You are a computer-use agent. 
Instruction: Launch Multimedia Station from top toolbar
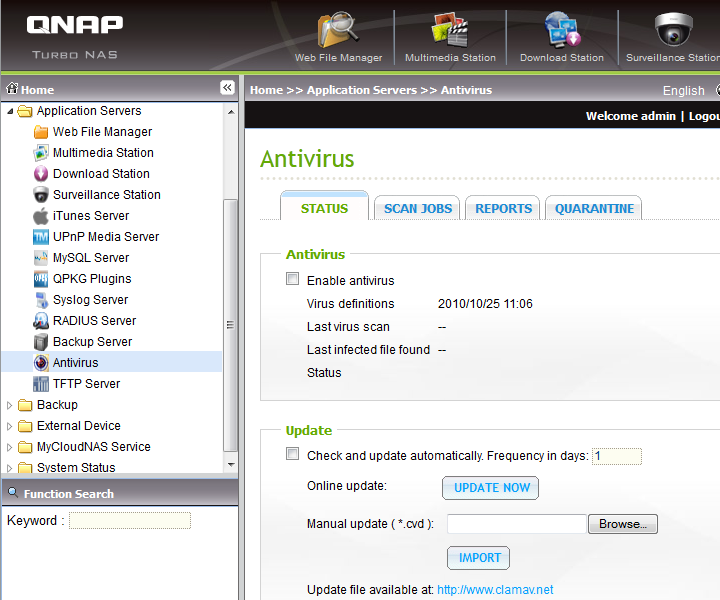click(x=450, y=32)
